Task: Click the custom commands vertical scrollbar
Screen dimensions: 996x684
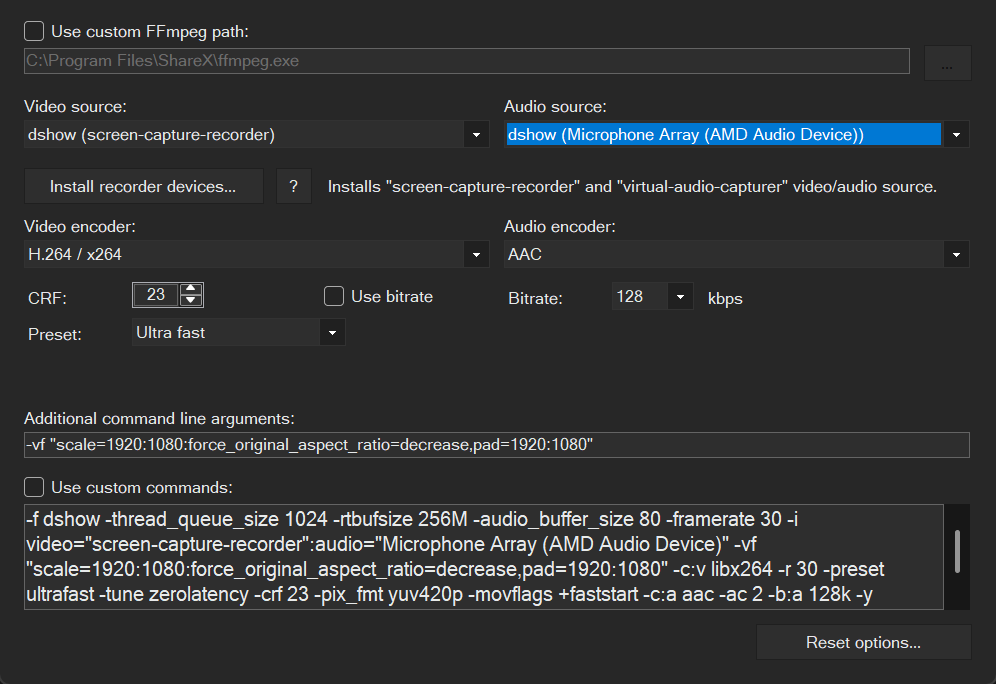Action: (x=957, y=552)
